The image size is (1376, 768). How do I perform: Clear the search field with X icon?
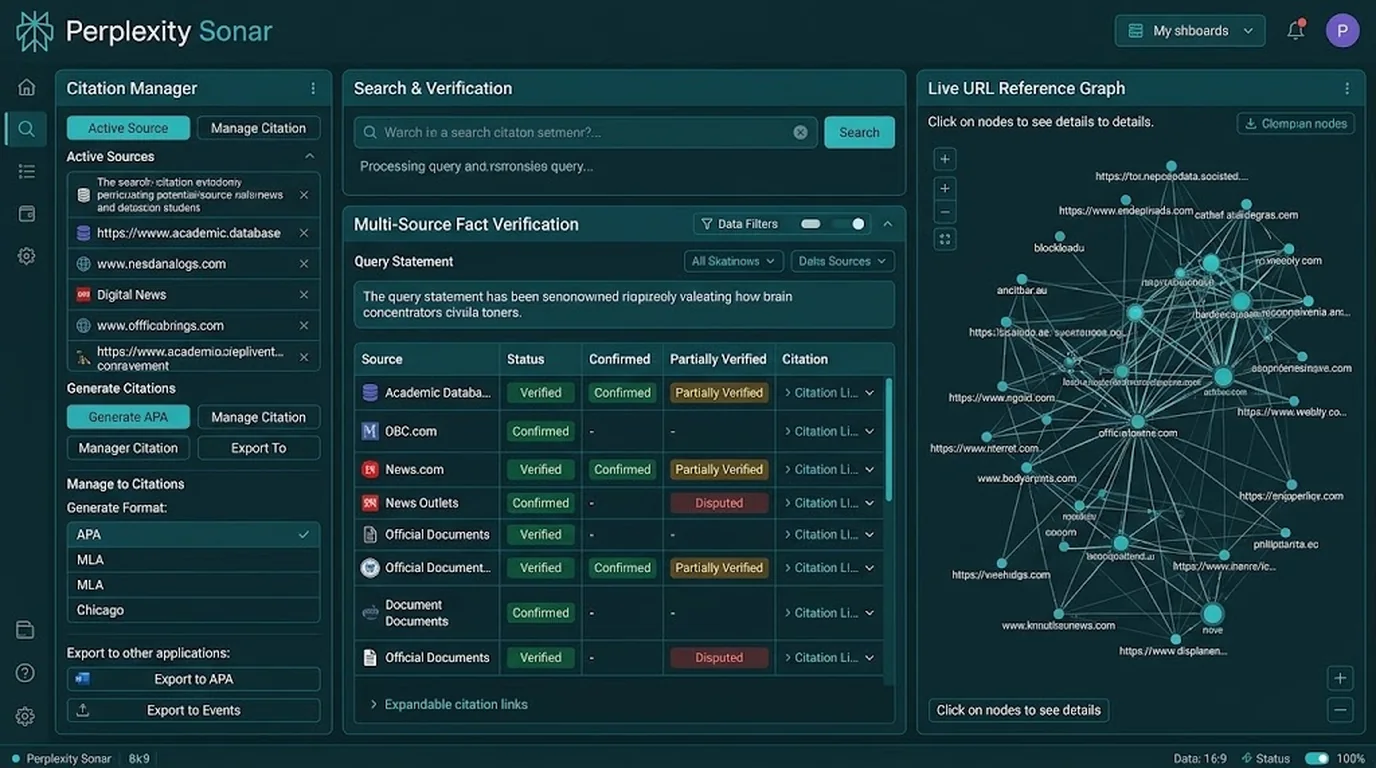point(800,132)
